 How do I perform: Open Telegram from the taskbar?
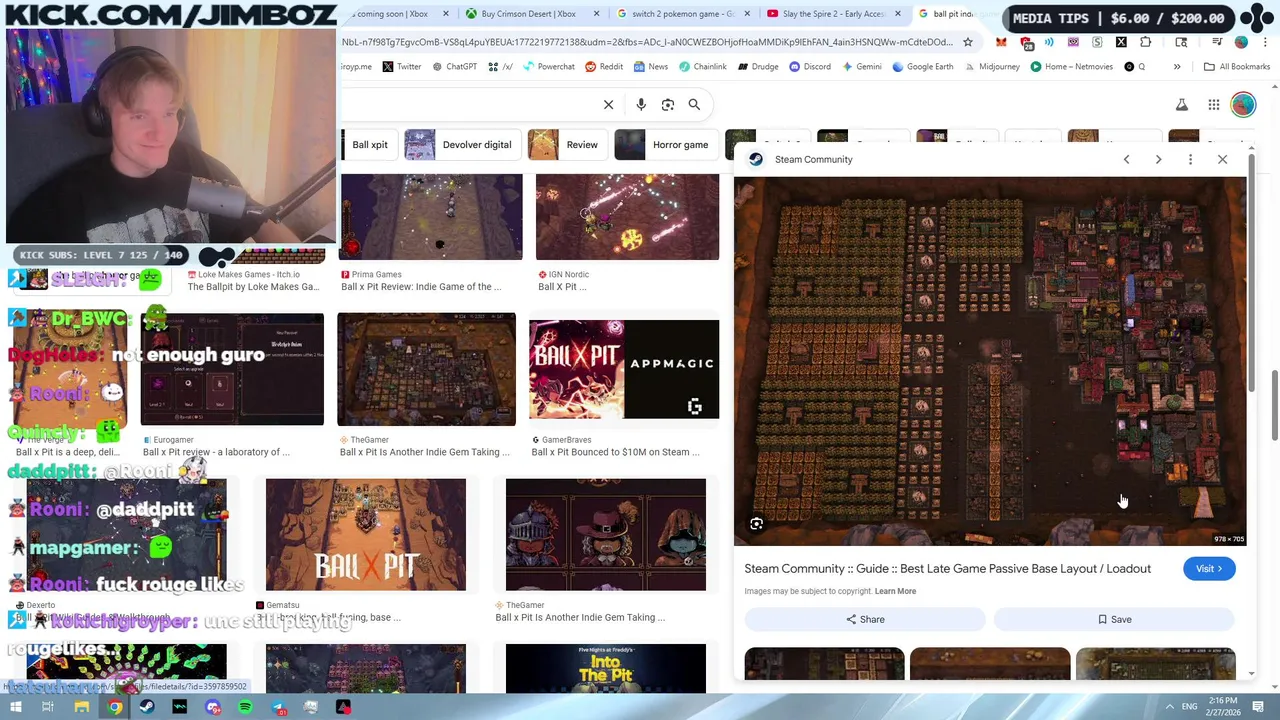(x=278, y=707)
